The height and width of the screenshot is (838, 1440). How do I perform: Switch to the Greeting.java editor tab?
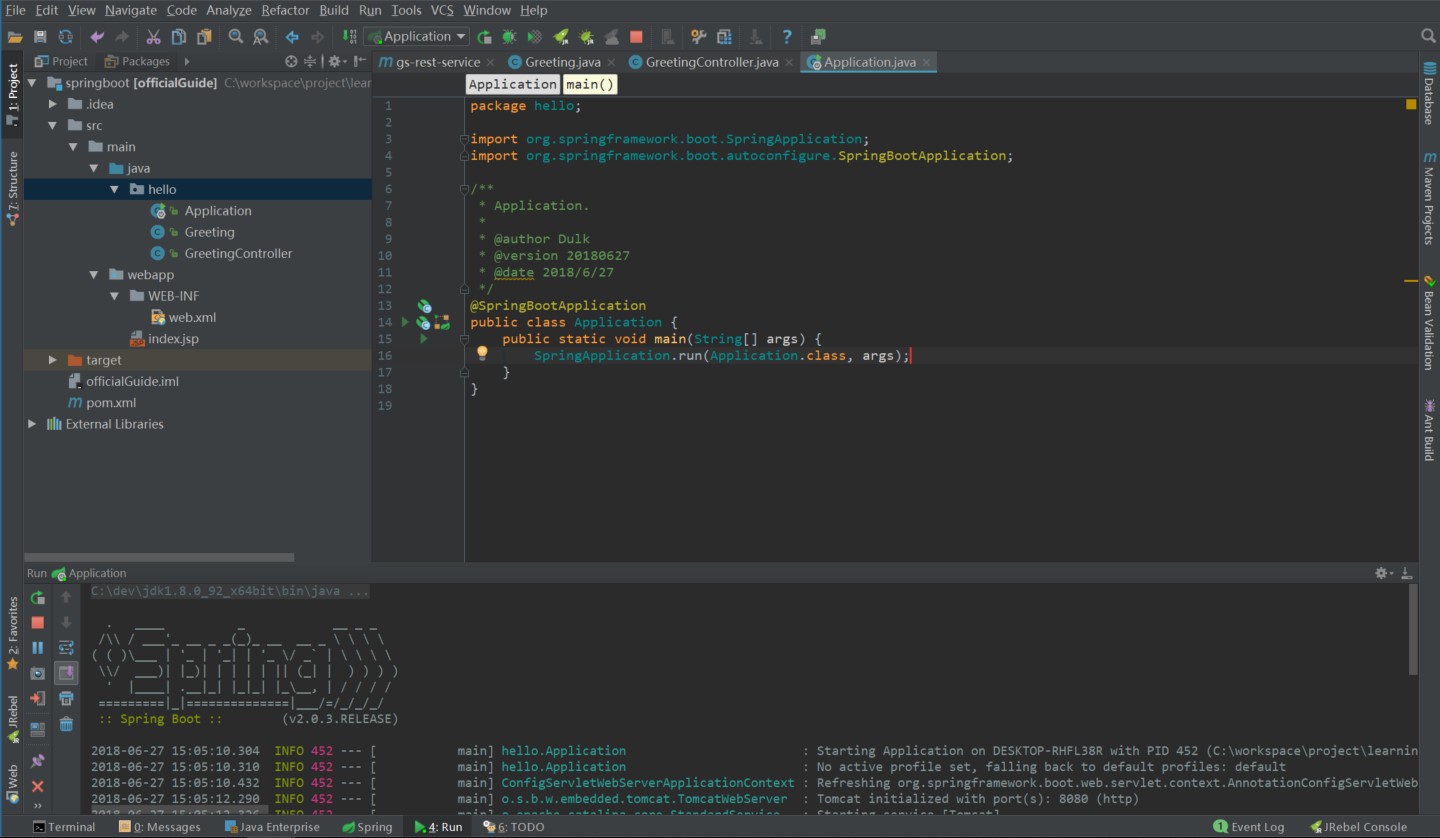tap(563, 62)
